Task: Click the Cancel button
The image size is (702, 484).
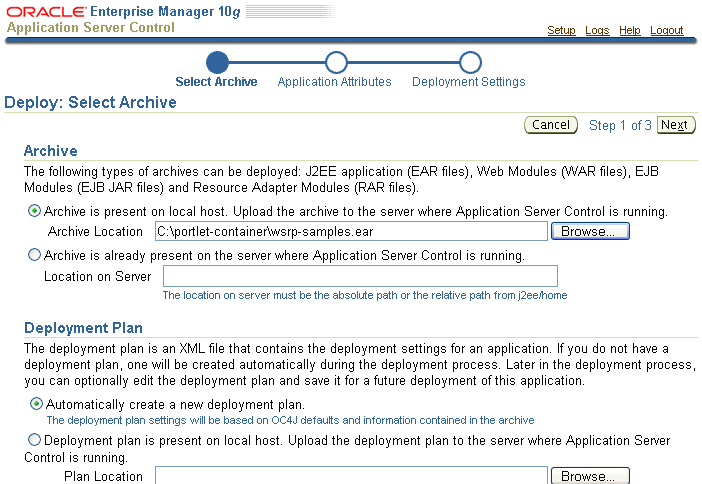Action: (551, 125)
